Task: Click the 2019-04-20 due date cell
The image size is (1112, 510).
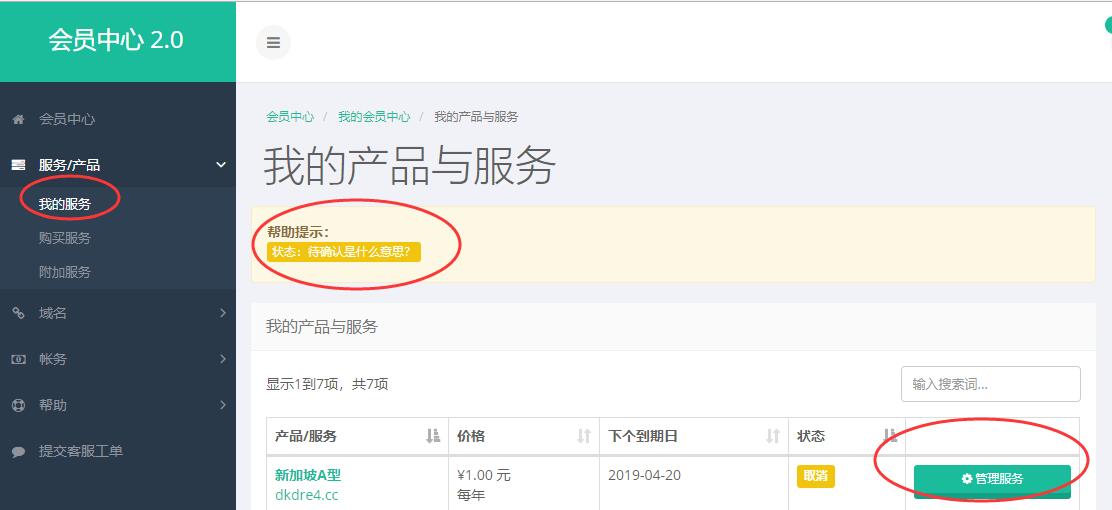Action: coord(645,475)
